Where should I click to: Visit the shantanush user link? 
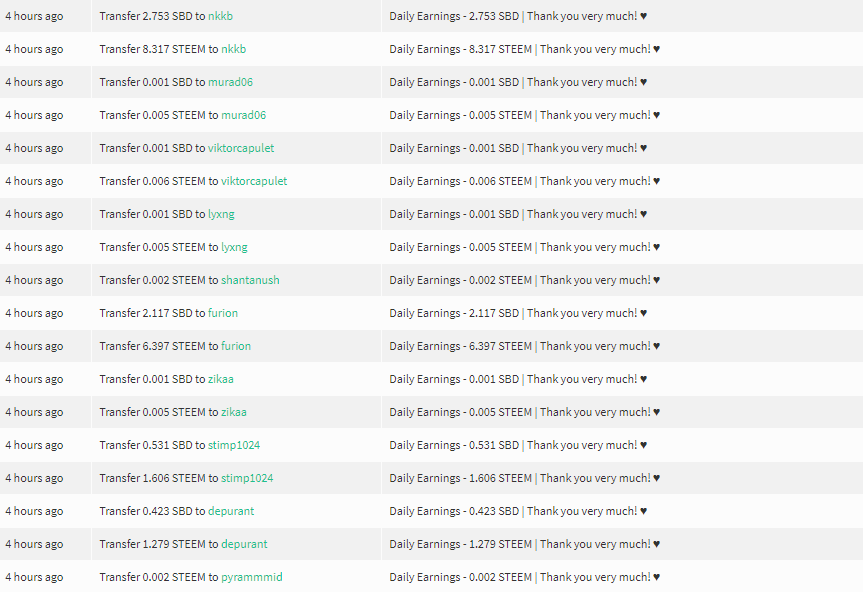(250, 280)
